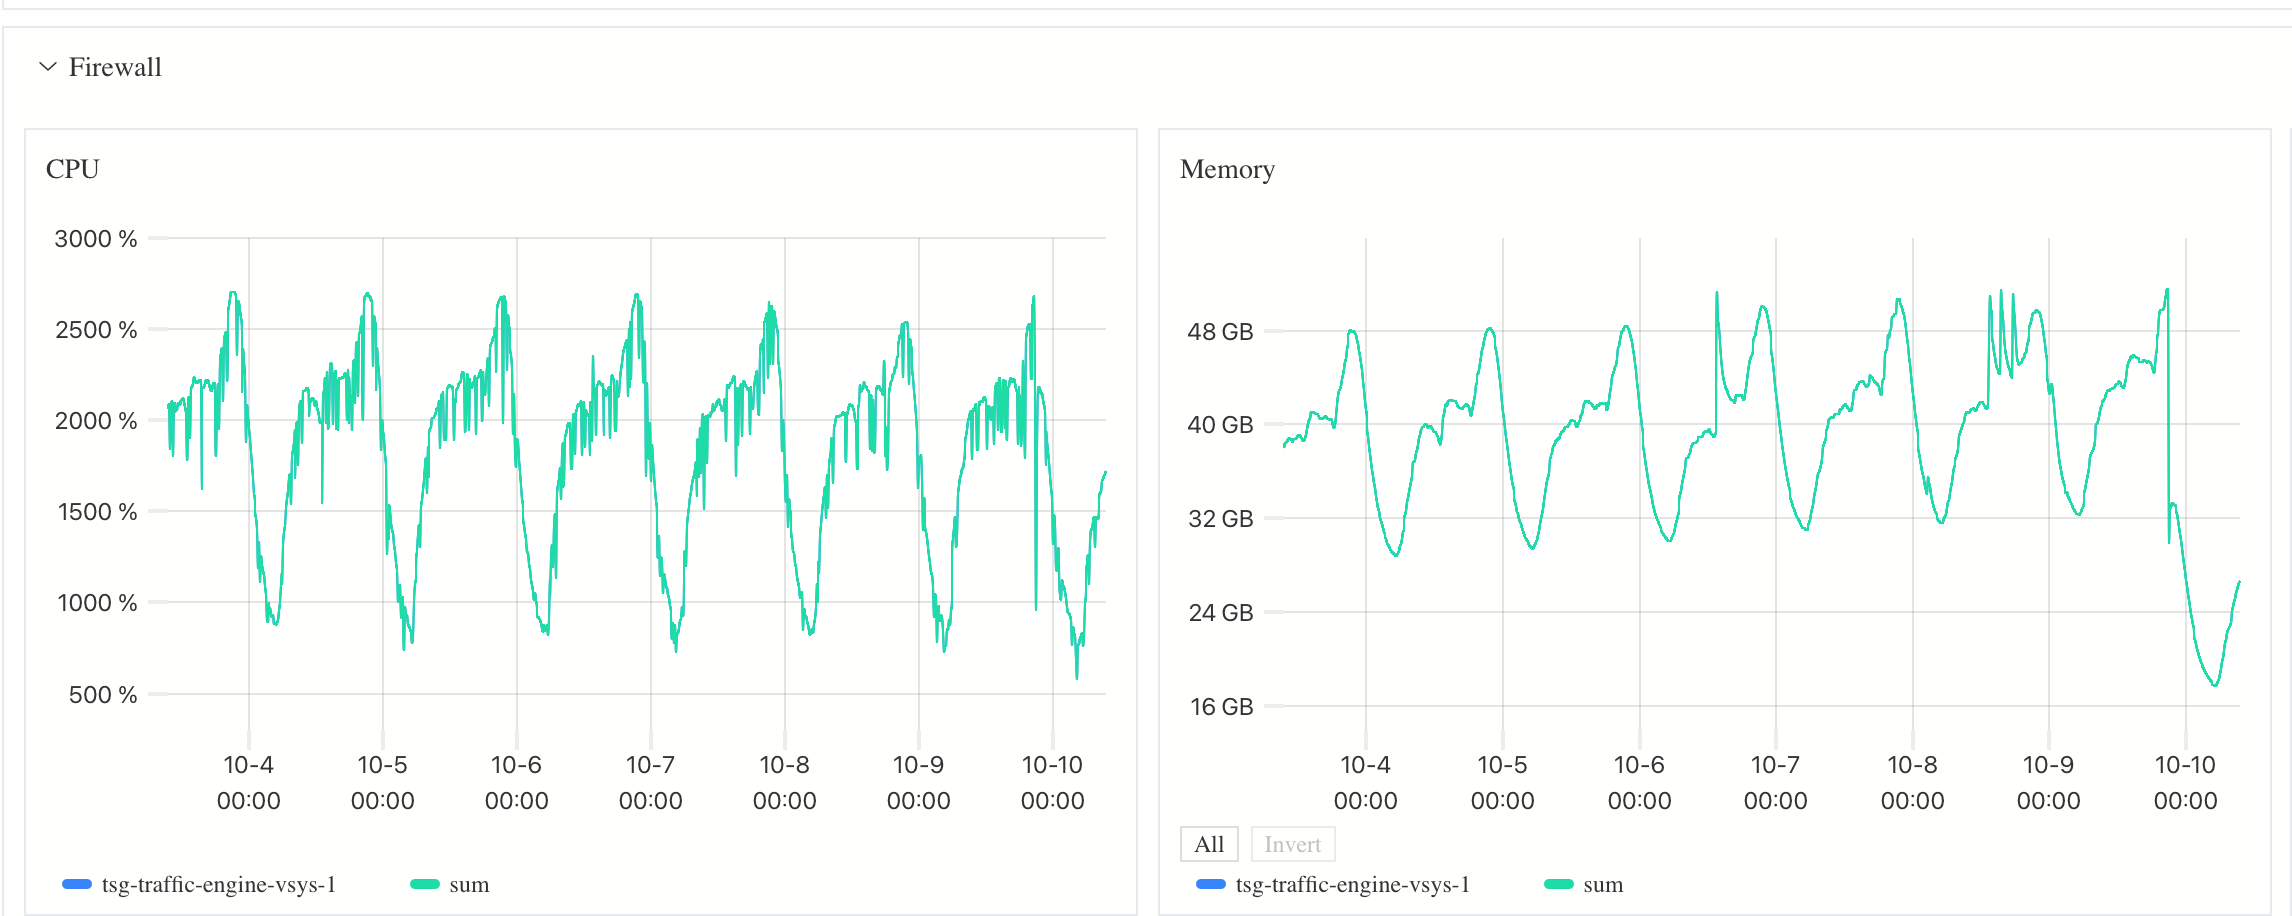
Task: Hide tsg-traffic-engine-vsys-1 label in Memory legend
Action: pos(1352,884)
